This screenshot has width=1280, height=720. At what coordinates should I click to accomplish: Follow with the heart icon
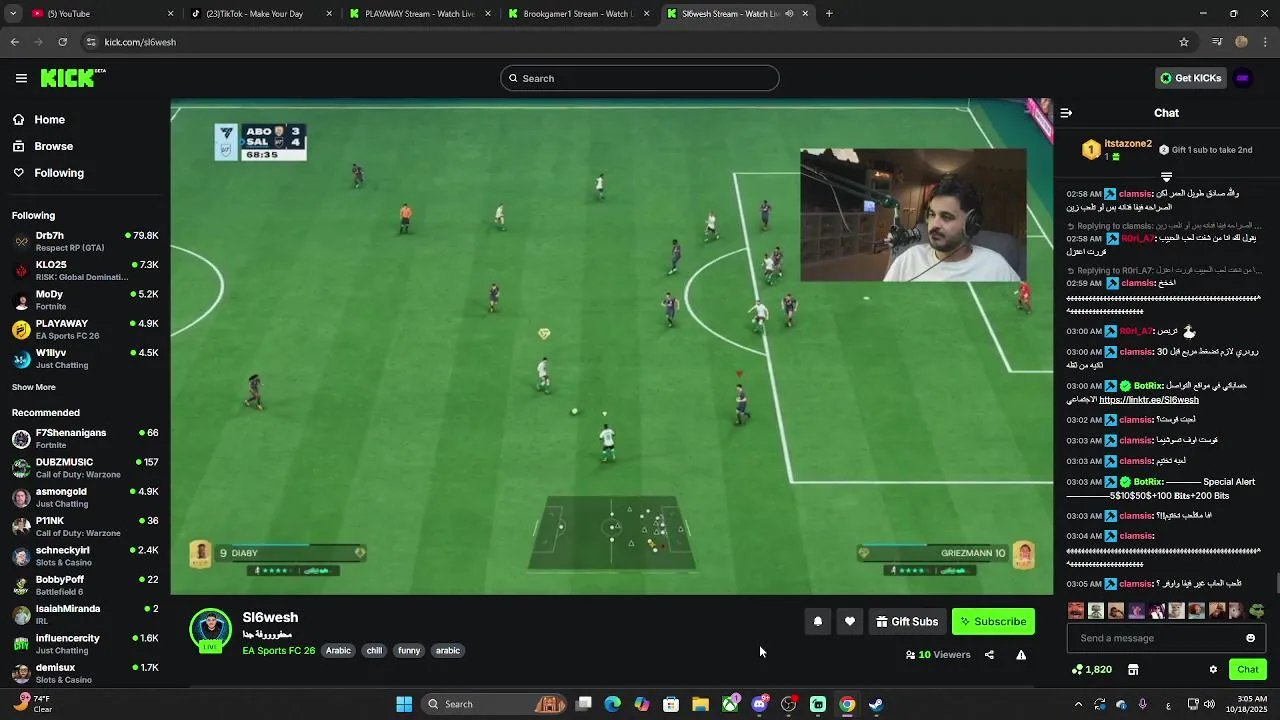(x=850, y=622)
